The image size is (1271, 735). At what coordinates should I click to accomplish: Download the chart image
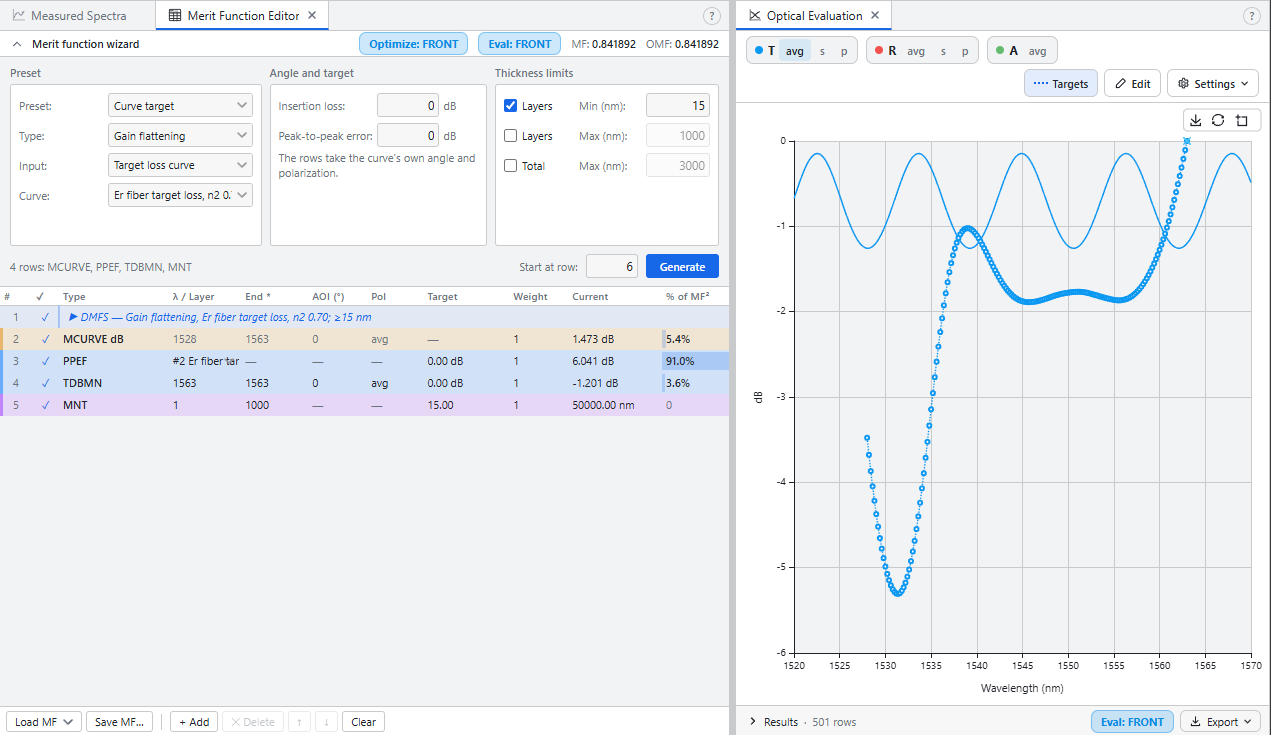click(1195, 120)
